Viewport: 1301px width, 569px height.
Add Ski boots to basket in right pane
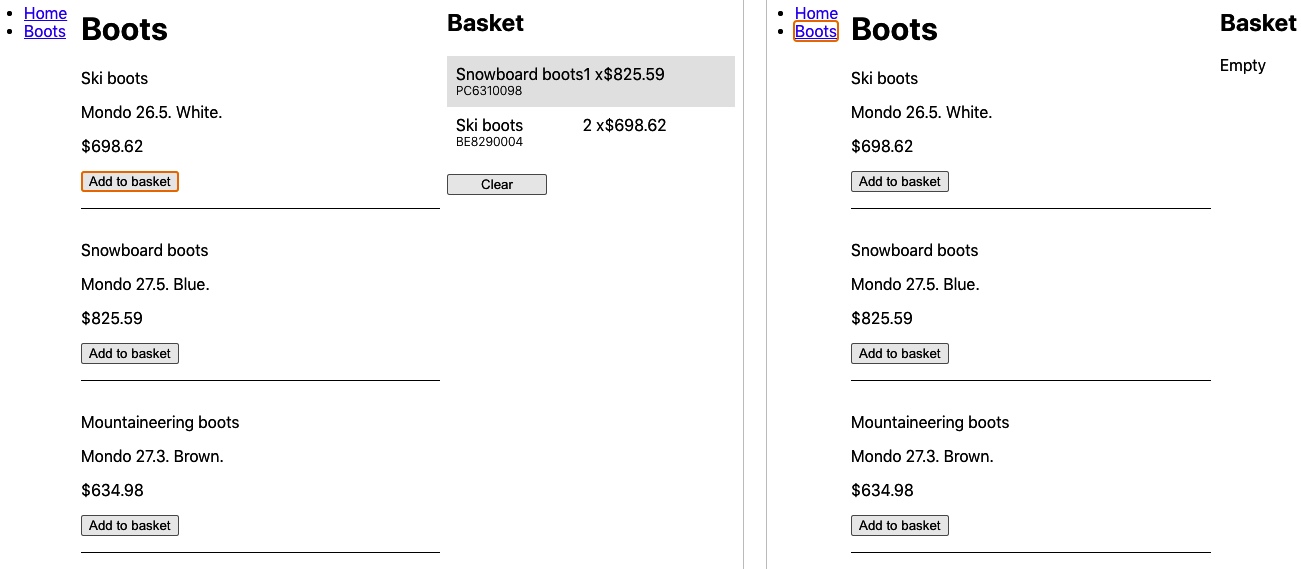(x=899, y=181)
